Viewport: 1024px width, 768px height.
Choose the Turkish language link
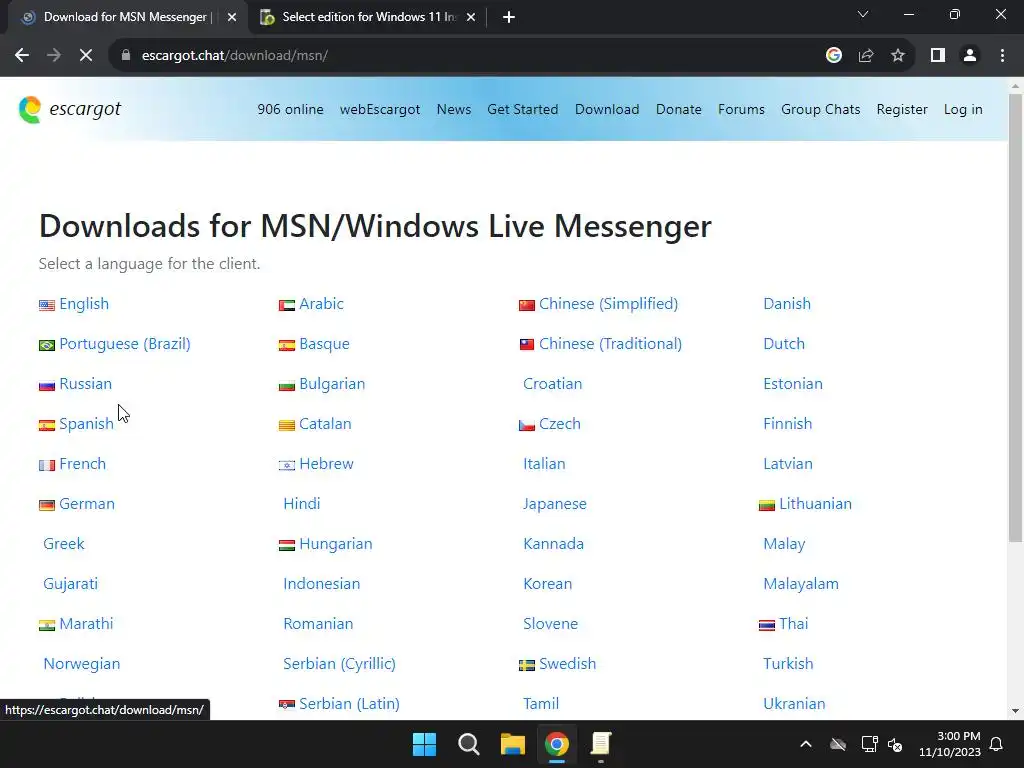pyautogui.click(x=788, y=664)
